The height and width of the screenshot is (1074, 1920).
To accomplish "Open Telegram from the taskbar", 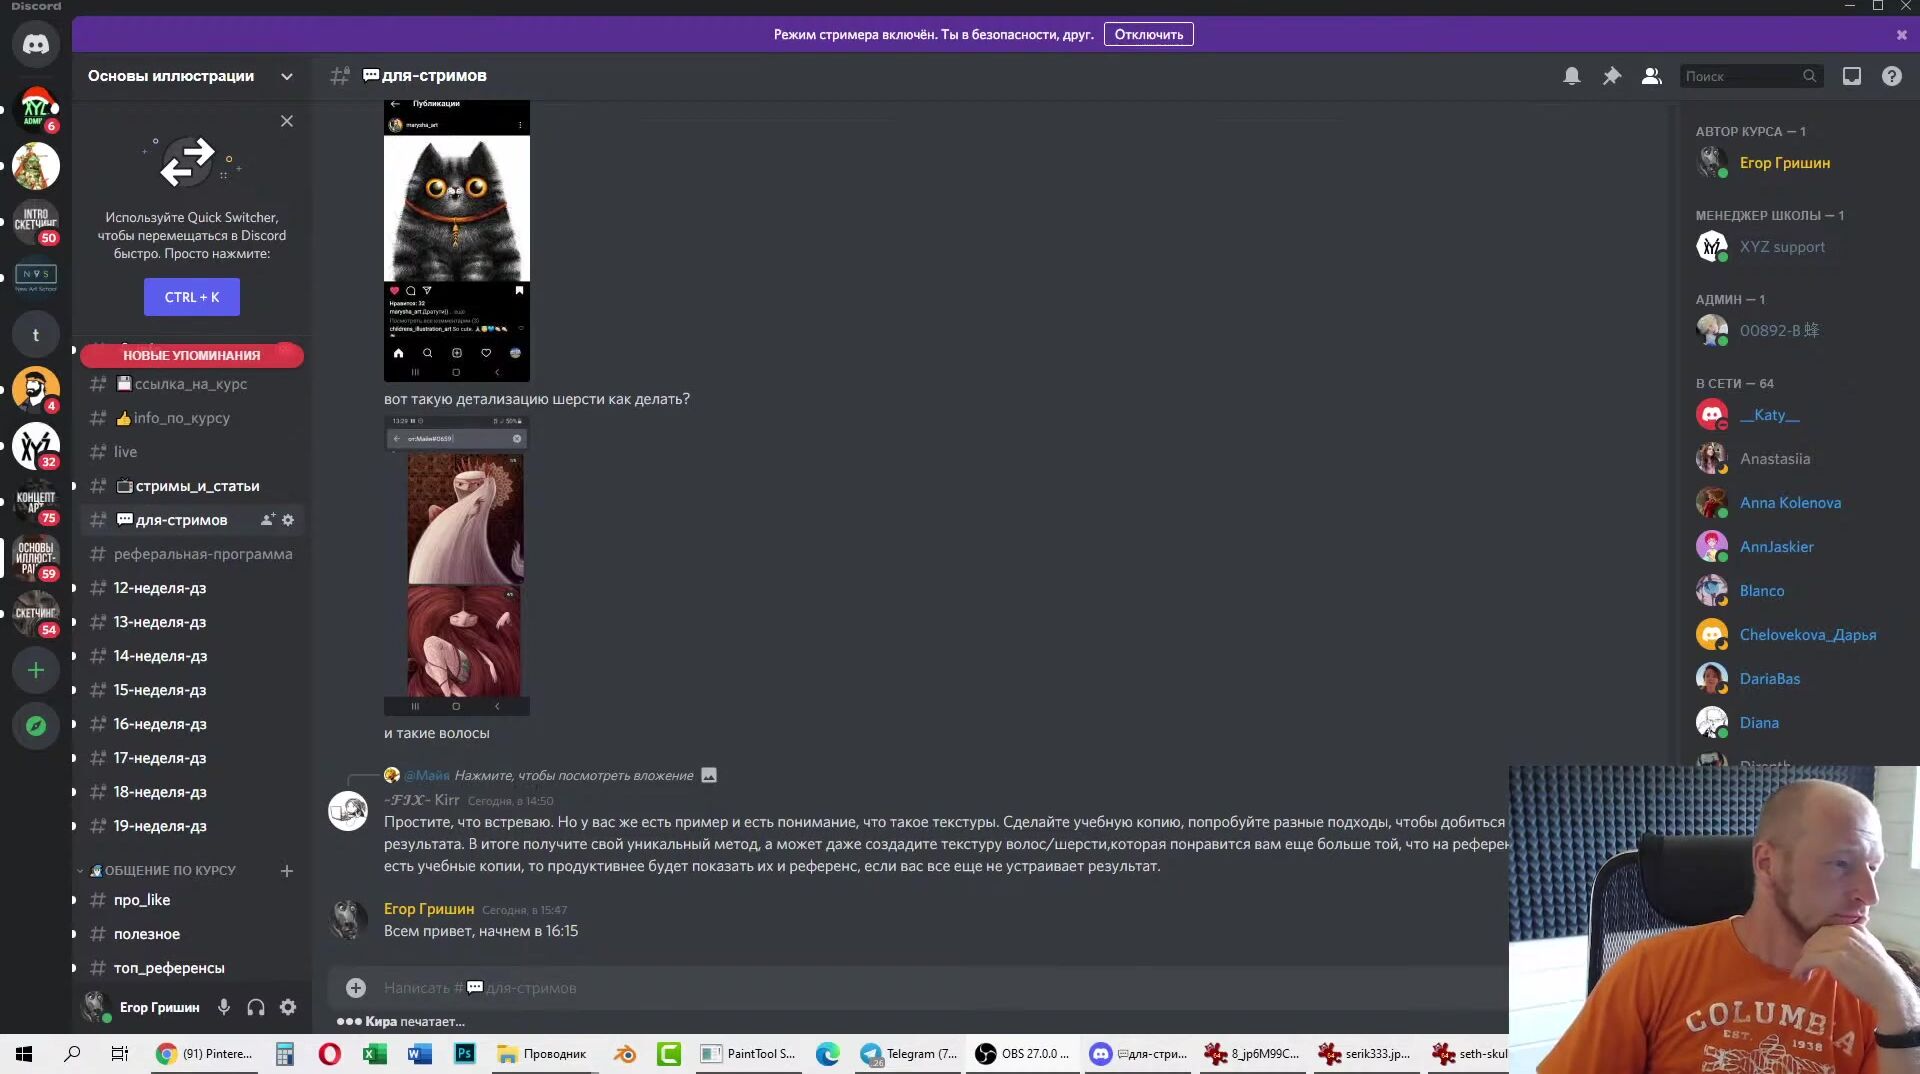I will coord(909,1054).
